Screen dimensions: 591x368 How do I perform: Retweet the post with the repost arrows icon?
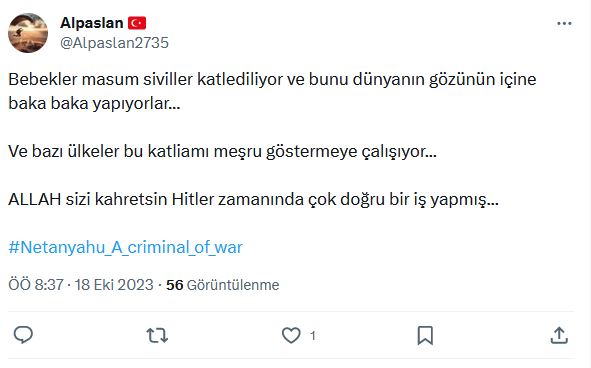[157, 335]
